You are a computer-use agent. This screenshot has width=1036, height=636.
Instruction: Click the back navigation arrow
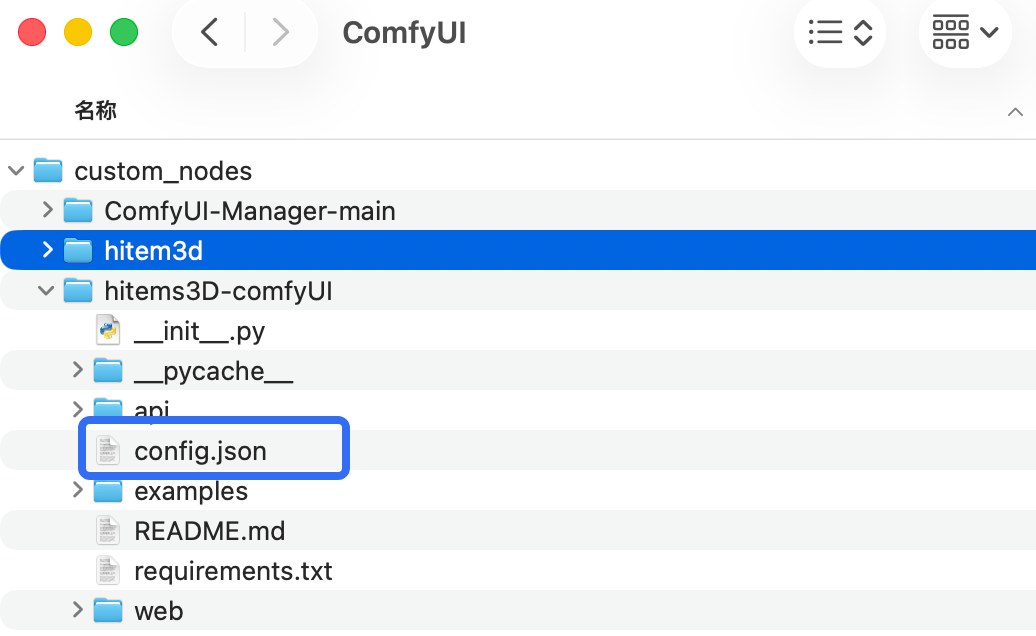[x=208, y=32]
